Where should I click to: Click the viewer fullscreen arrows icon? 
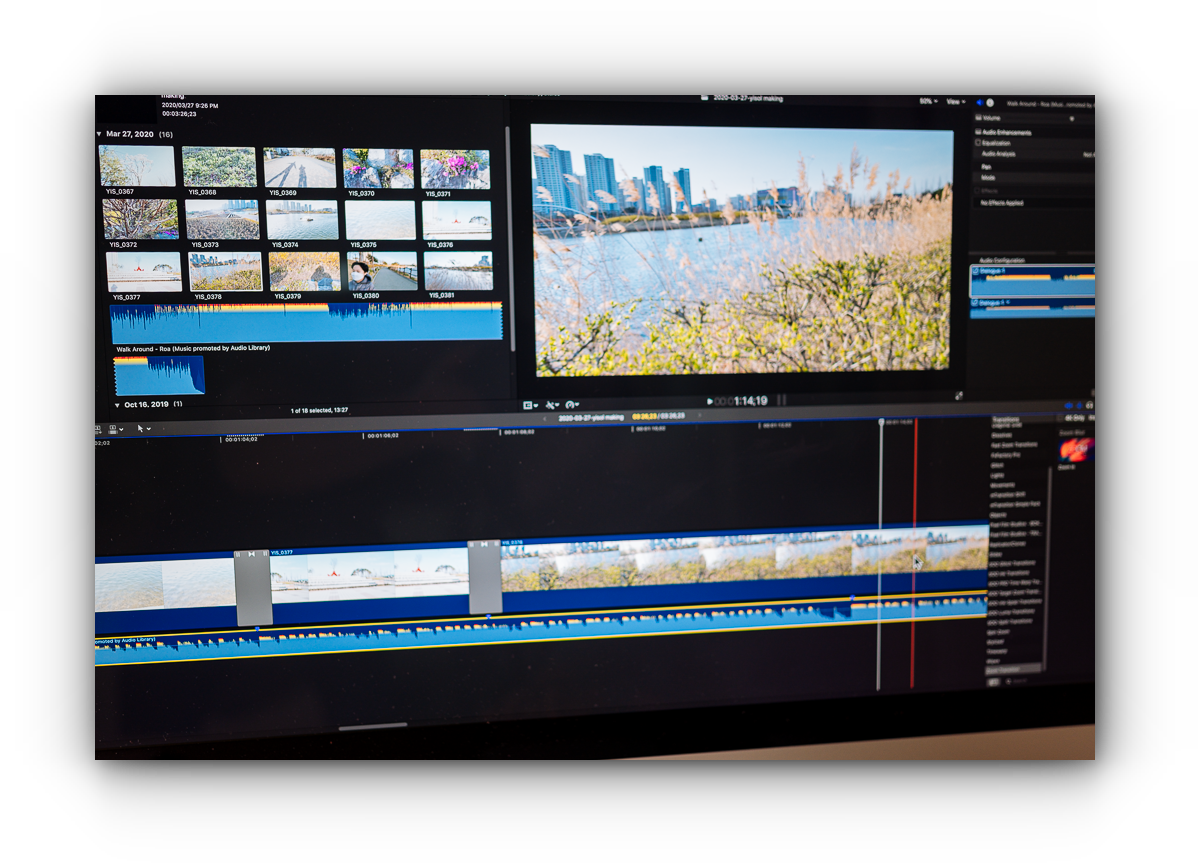click(958, 396)
